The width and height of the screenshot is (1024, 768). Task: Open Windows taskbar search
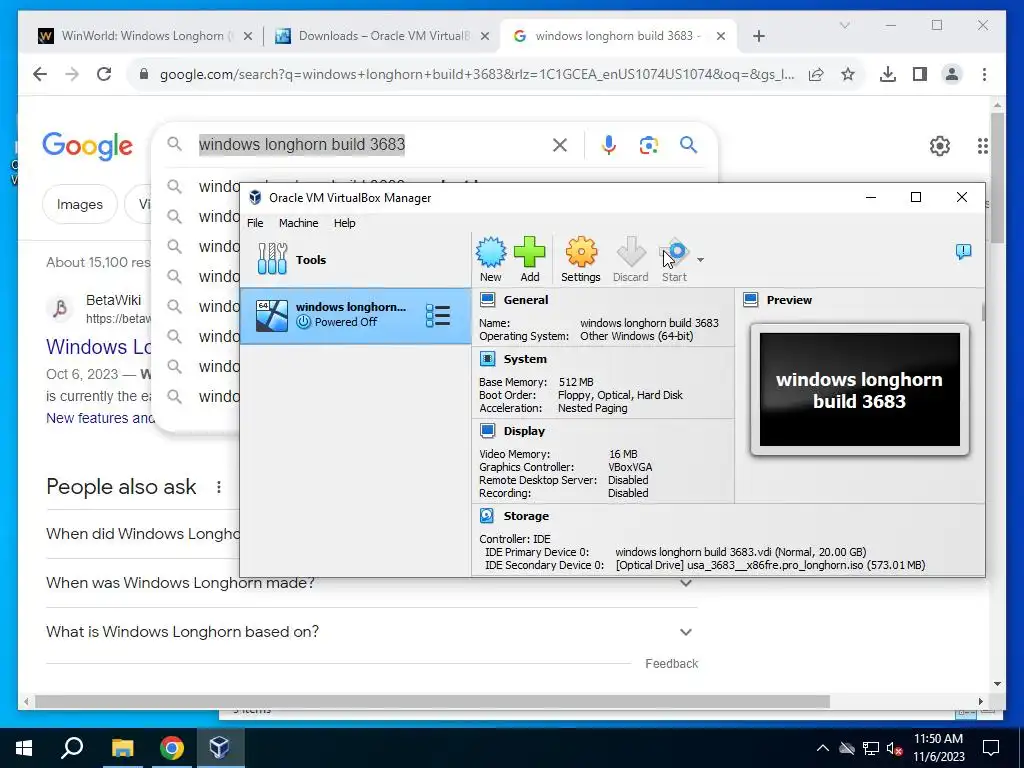point(72,748)
